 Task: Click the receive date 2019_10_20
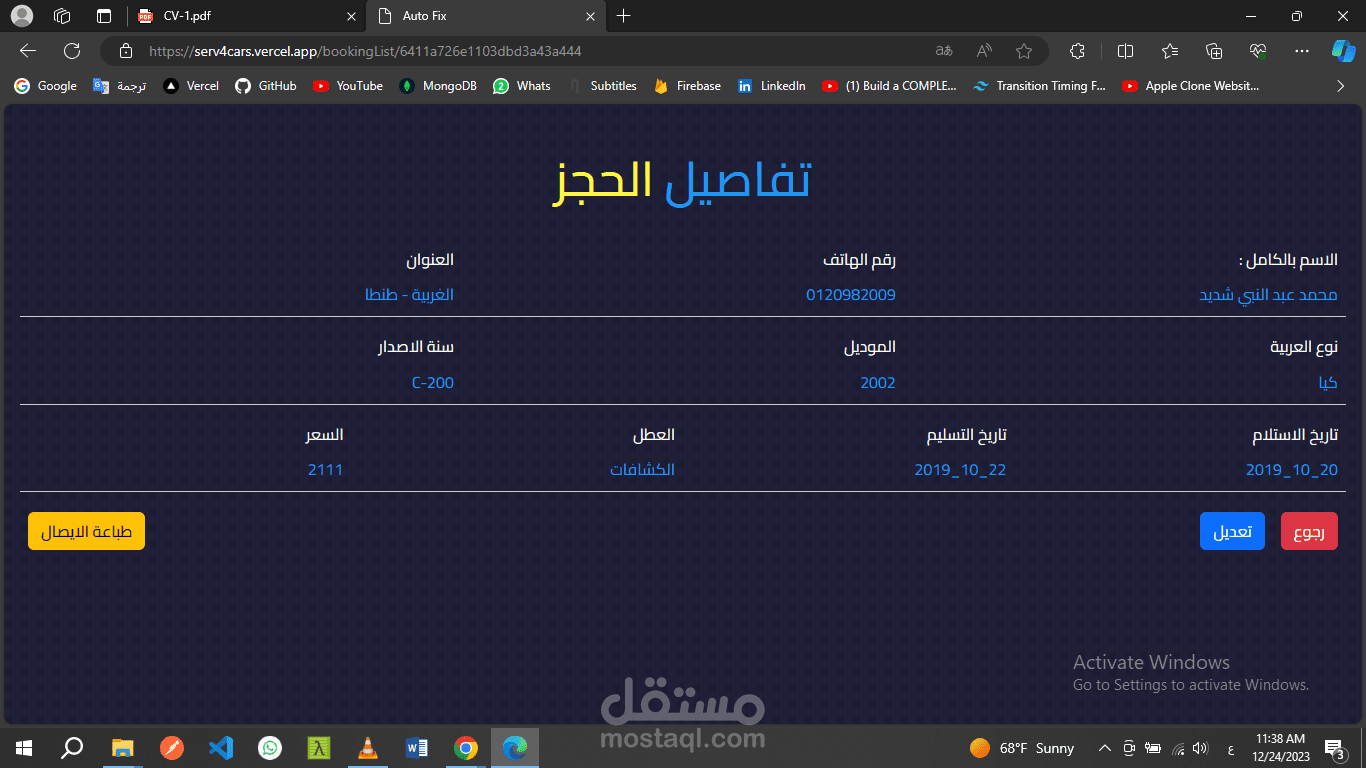tap(1292, 470)
